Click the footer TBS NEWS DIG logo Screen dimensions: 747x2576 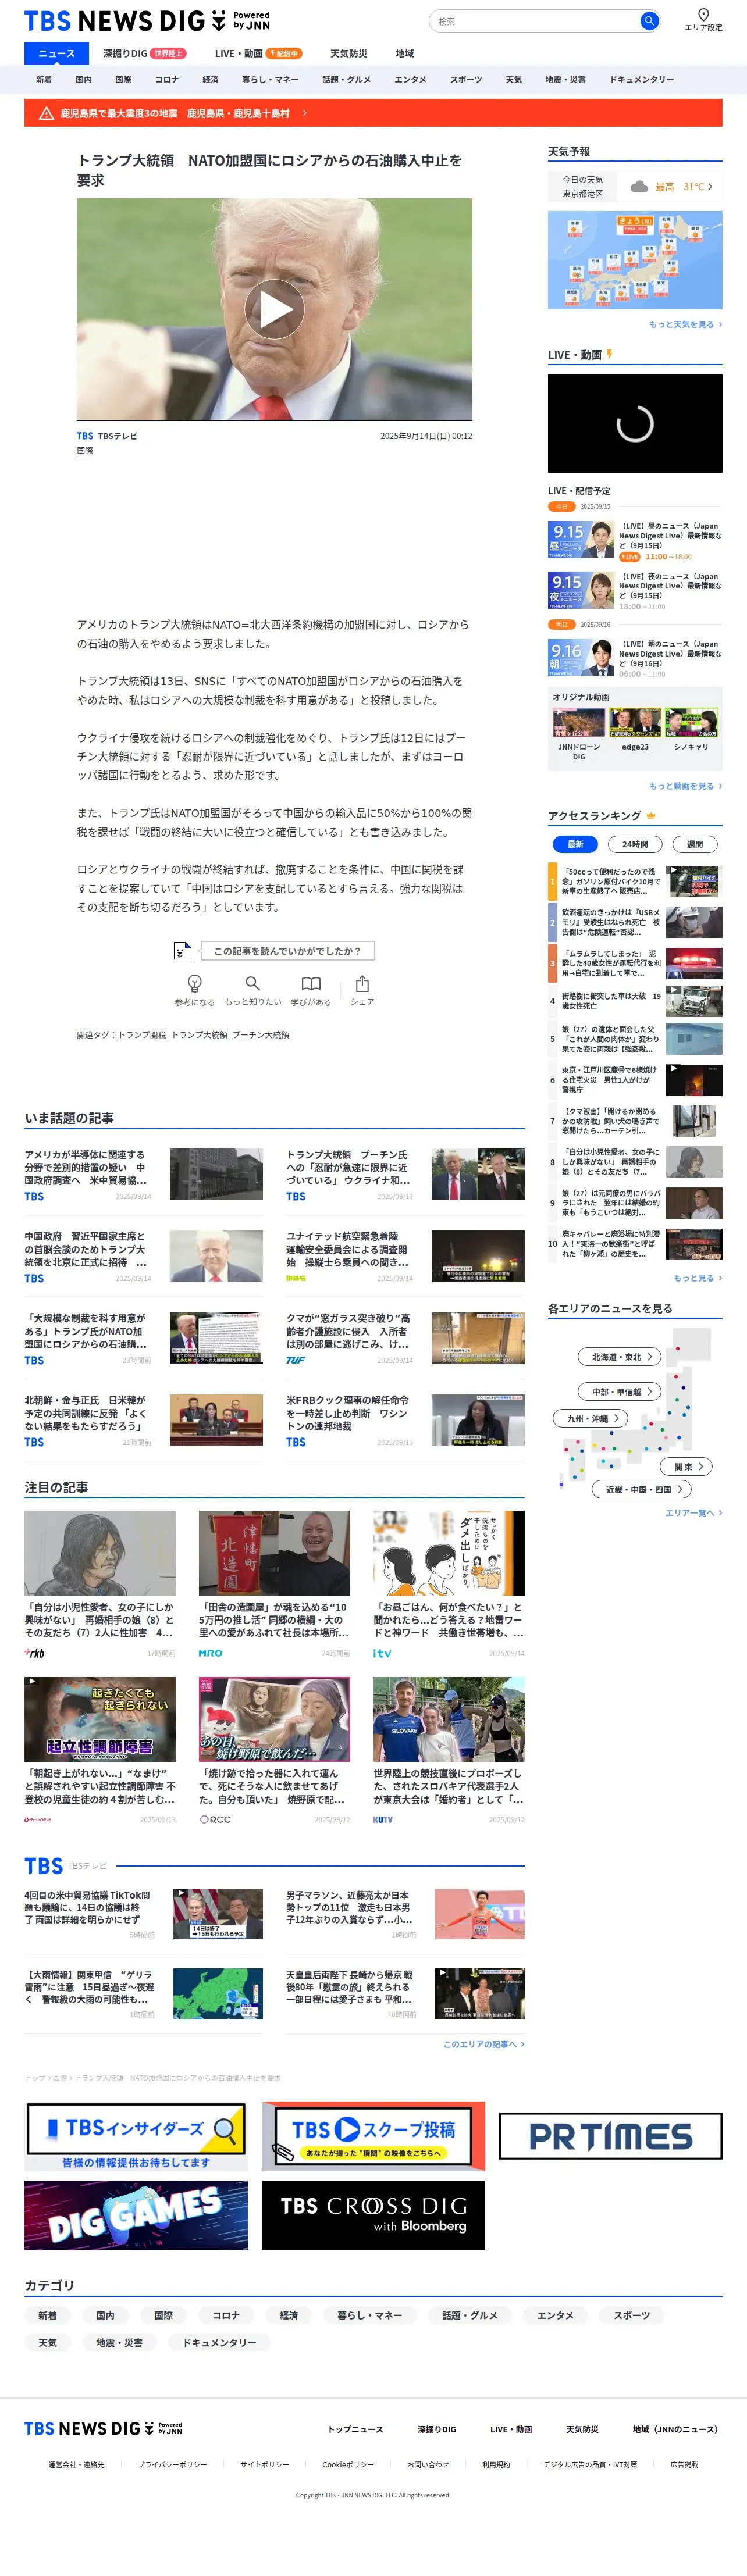[x=103, y=2429]
